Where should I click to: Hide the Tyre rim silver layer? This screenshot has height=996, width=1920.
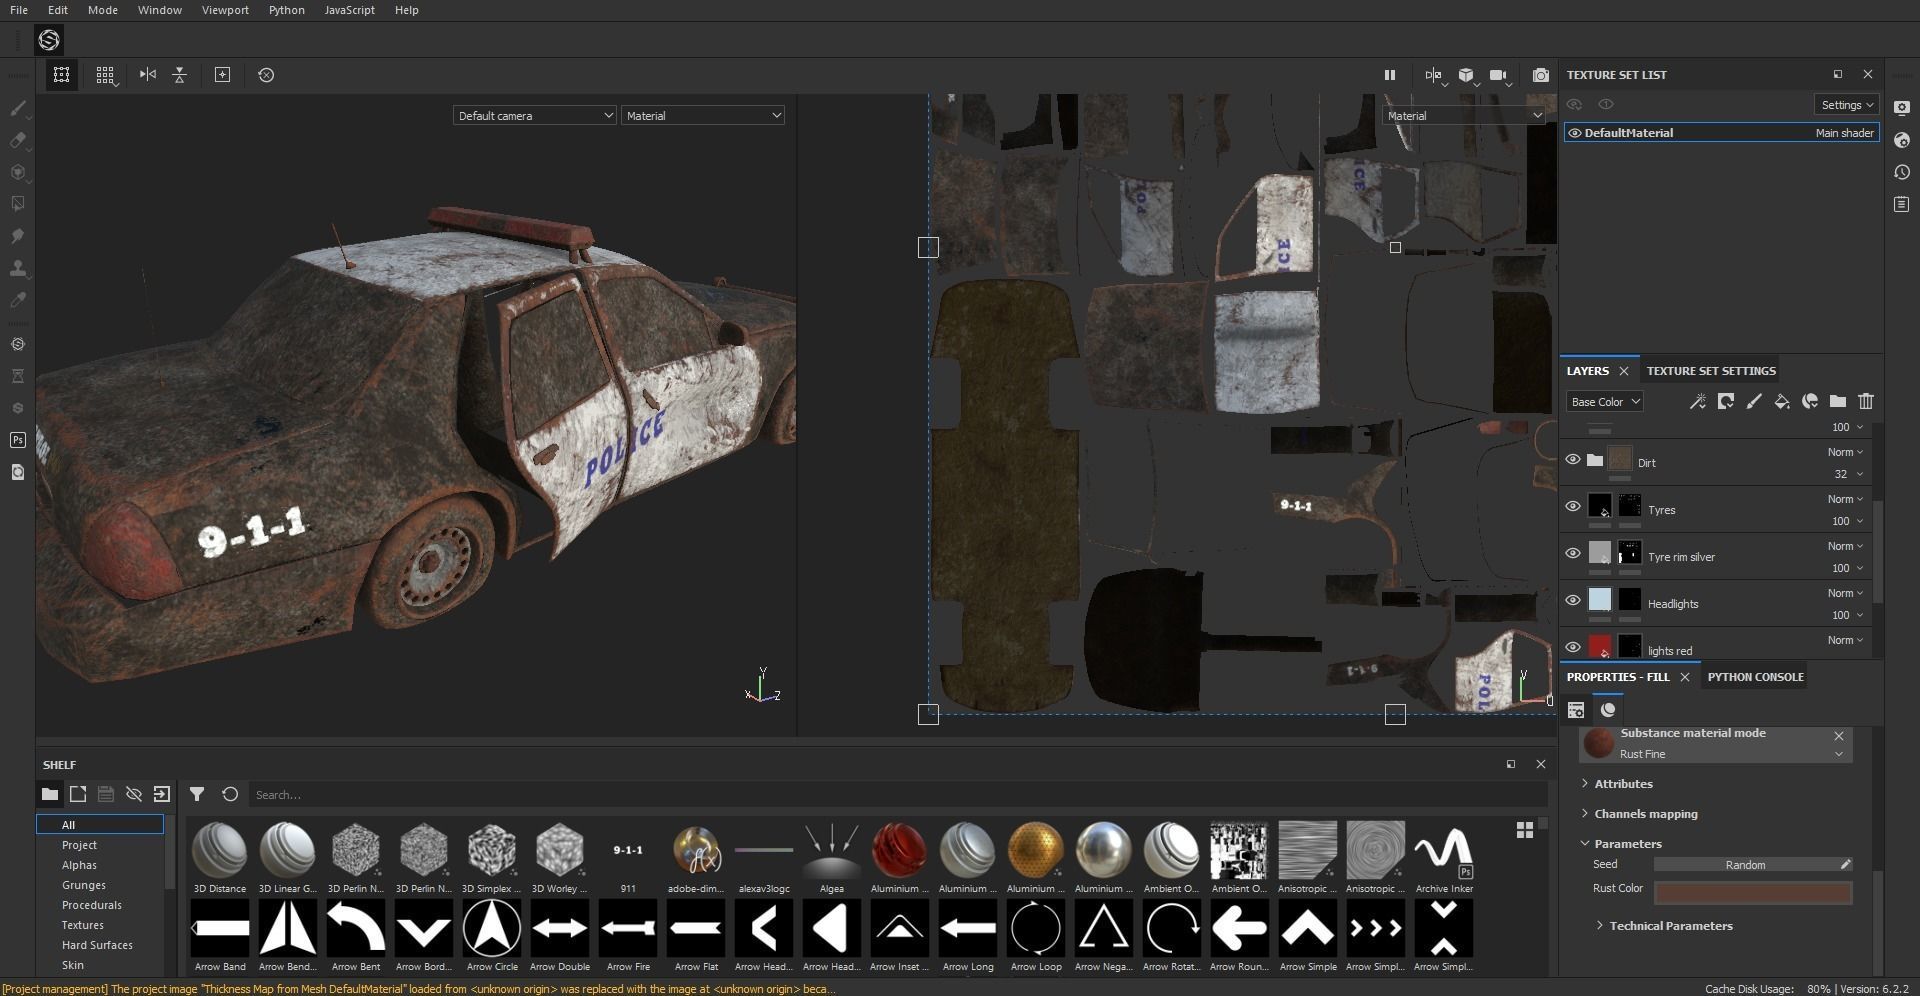point(1573,554)
